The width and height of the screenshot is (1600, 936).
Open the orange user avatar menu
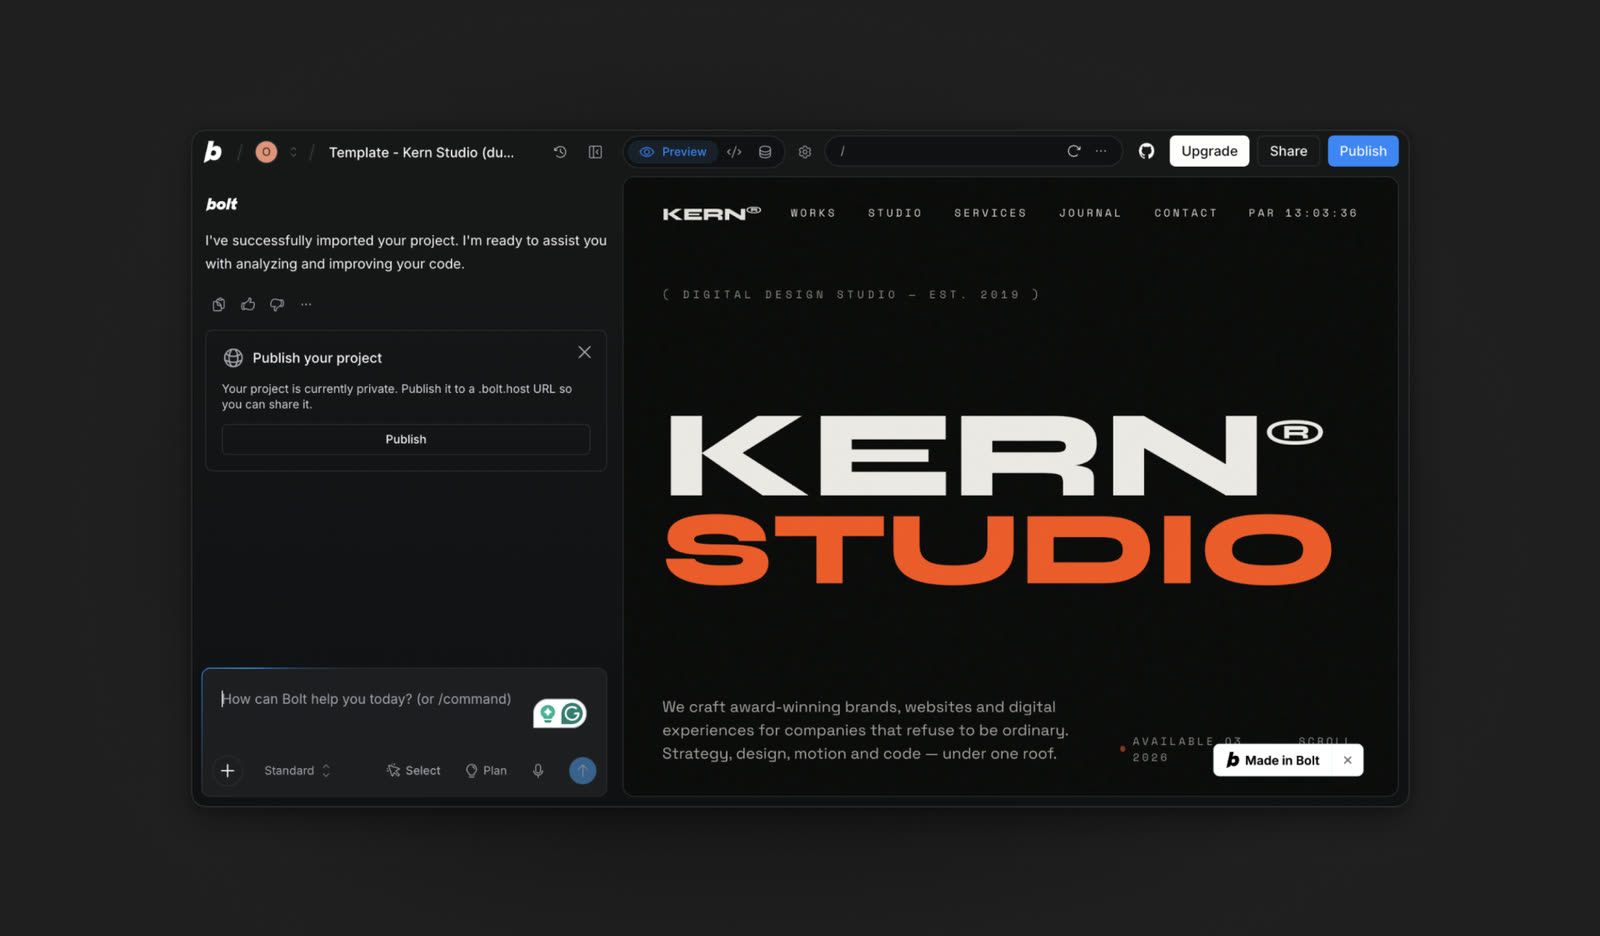pyautogui.click(x=266, y=152)
